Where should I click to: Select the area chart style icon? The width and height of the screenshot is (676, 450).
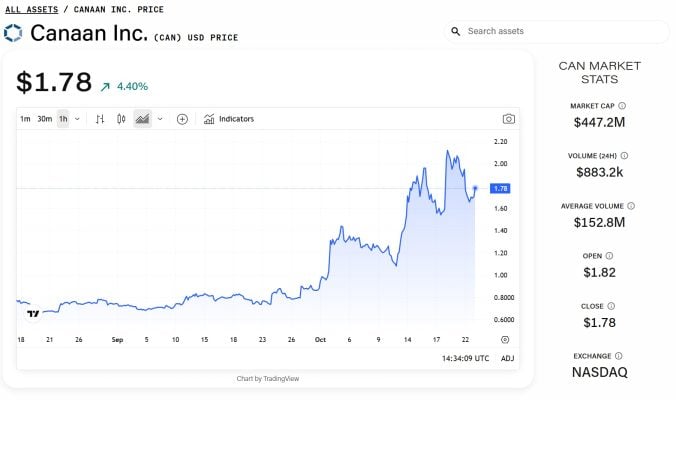point(143,119)
